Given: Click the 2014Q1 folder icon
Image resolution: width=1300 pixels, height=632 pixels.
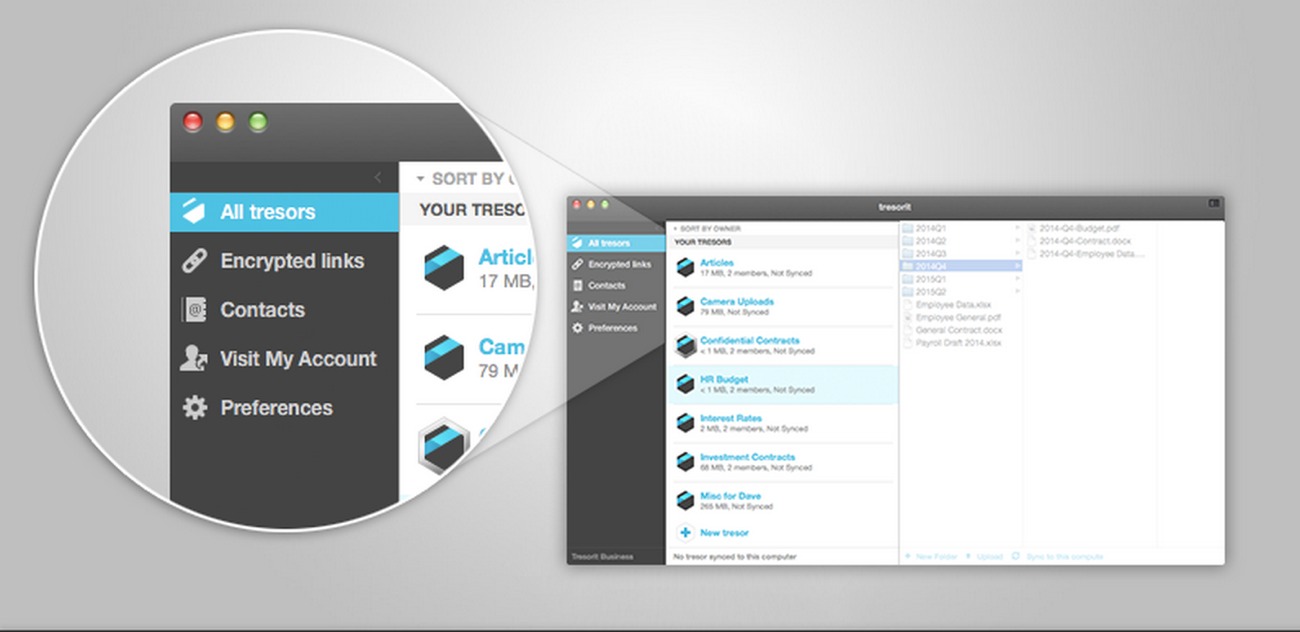Looking at the screenshot, I should coord(908,228).
